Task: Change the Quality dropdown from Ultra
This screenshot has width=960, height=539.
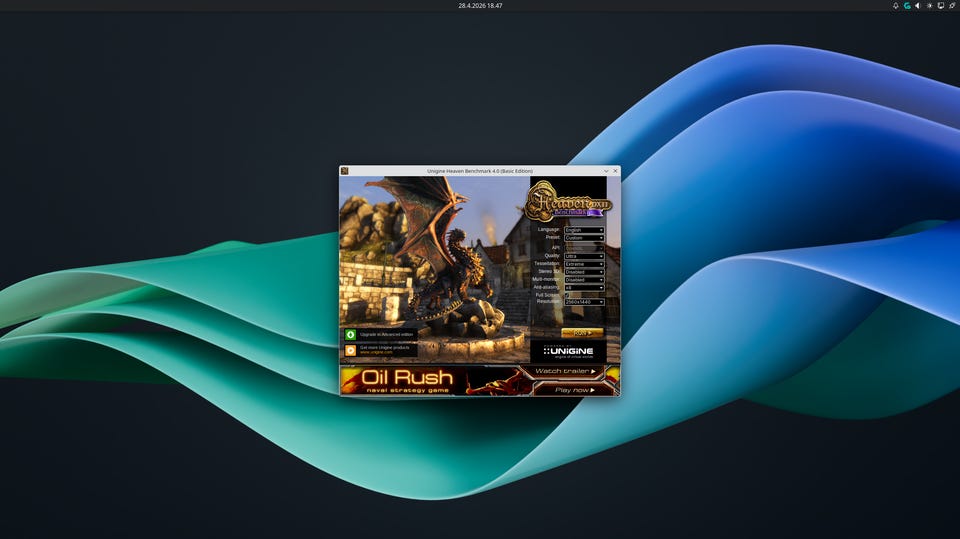Action: click(x=584, y=256)
